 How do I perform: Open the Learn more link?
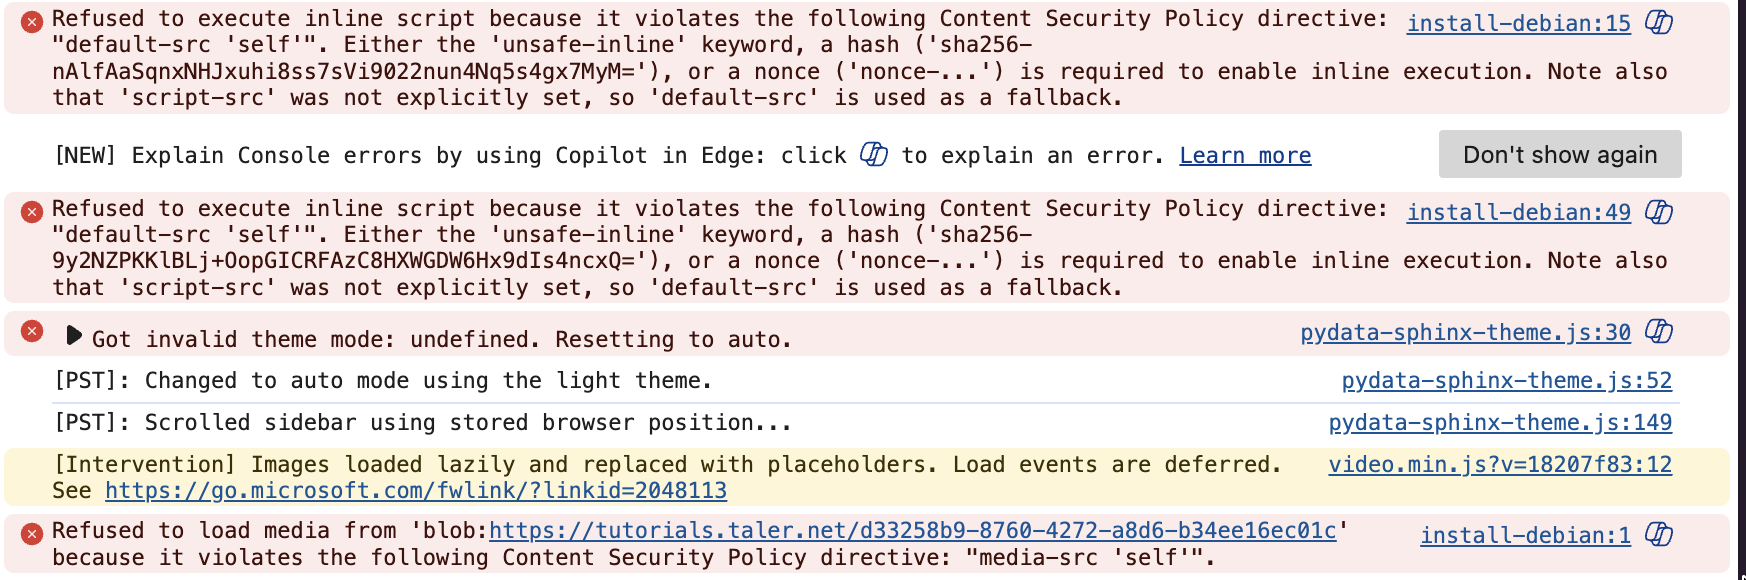pos(1245,156)
